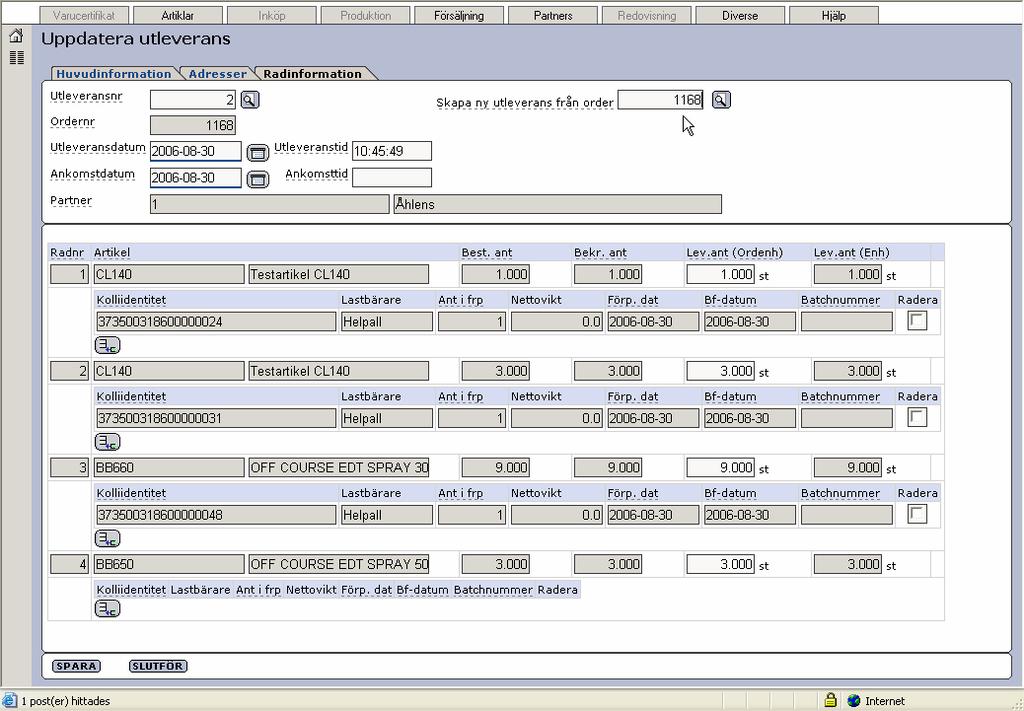Click the SPARA button
This screenshot has height=711, width=1024.
(x=76, y=666)
